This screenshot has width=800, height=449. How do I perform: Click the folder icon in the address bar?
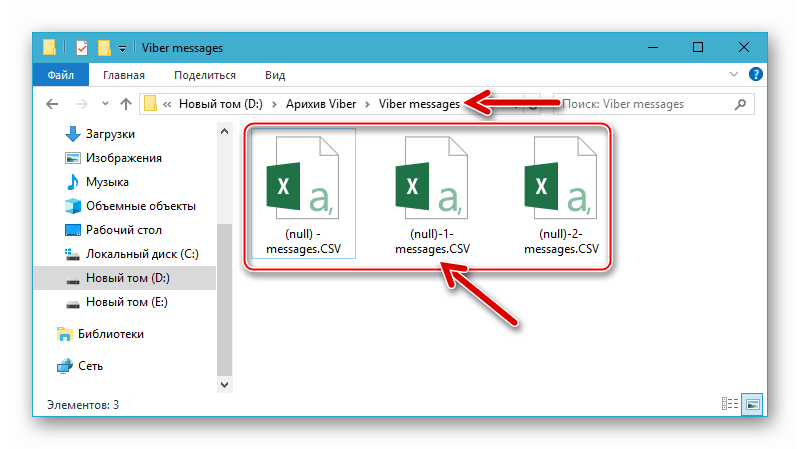point(150,104)
